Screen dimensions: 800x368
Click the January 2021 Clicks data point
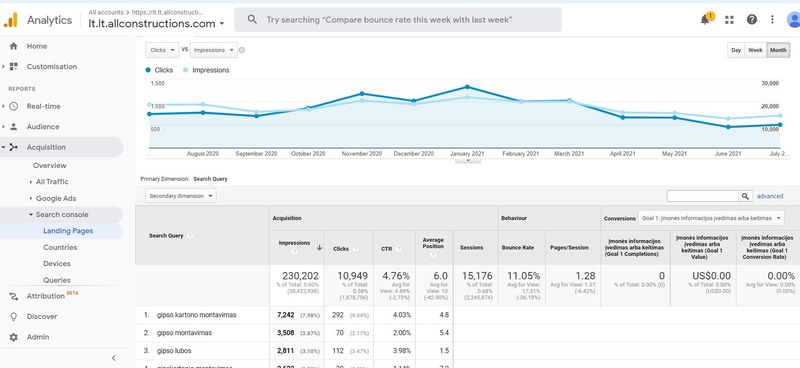(x=467, y=87)
